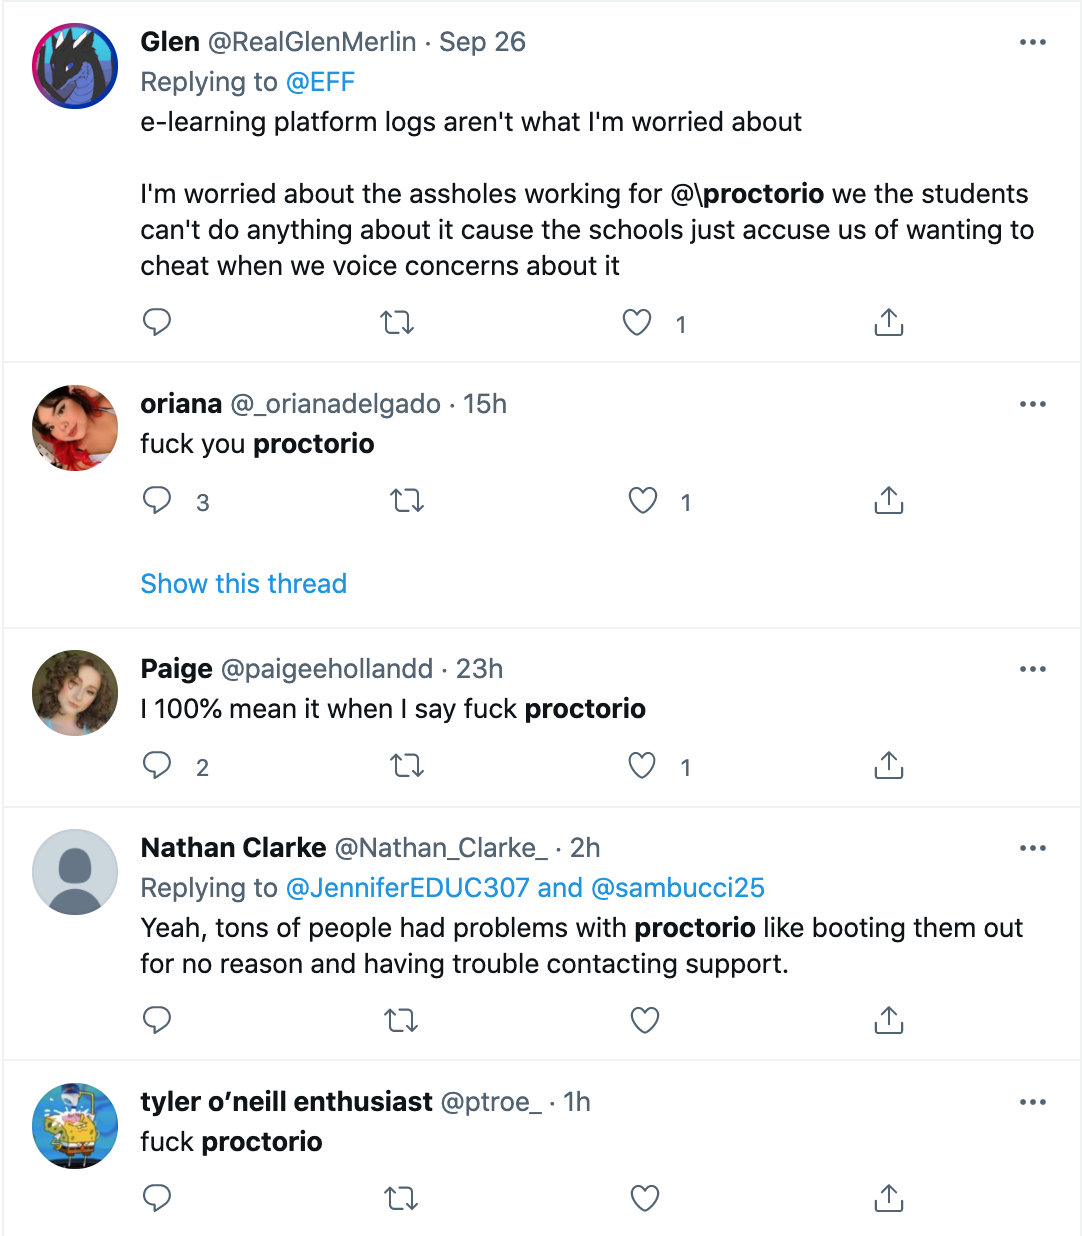
Task: Reply to tyler o'neill enthusiast's tweet
Action: 157,1197
